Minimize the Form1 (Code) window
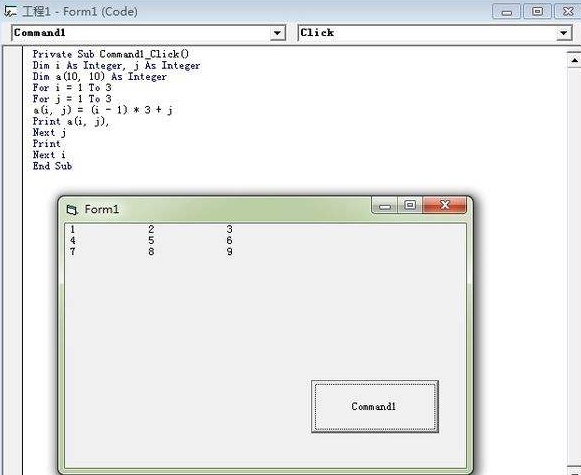Image resolution: width=581 pixels, height=475 pixels. click(506, 11)
